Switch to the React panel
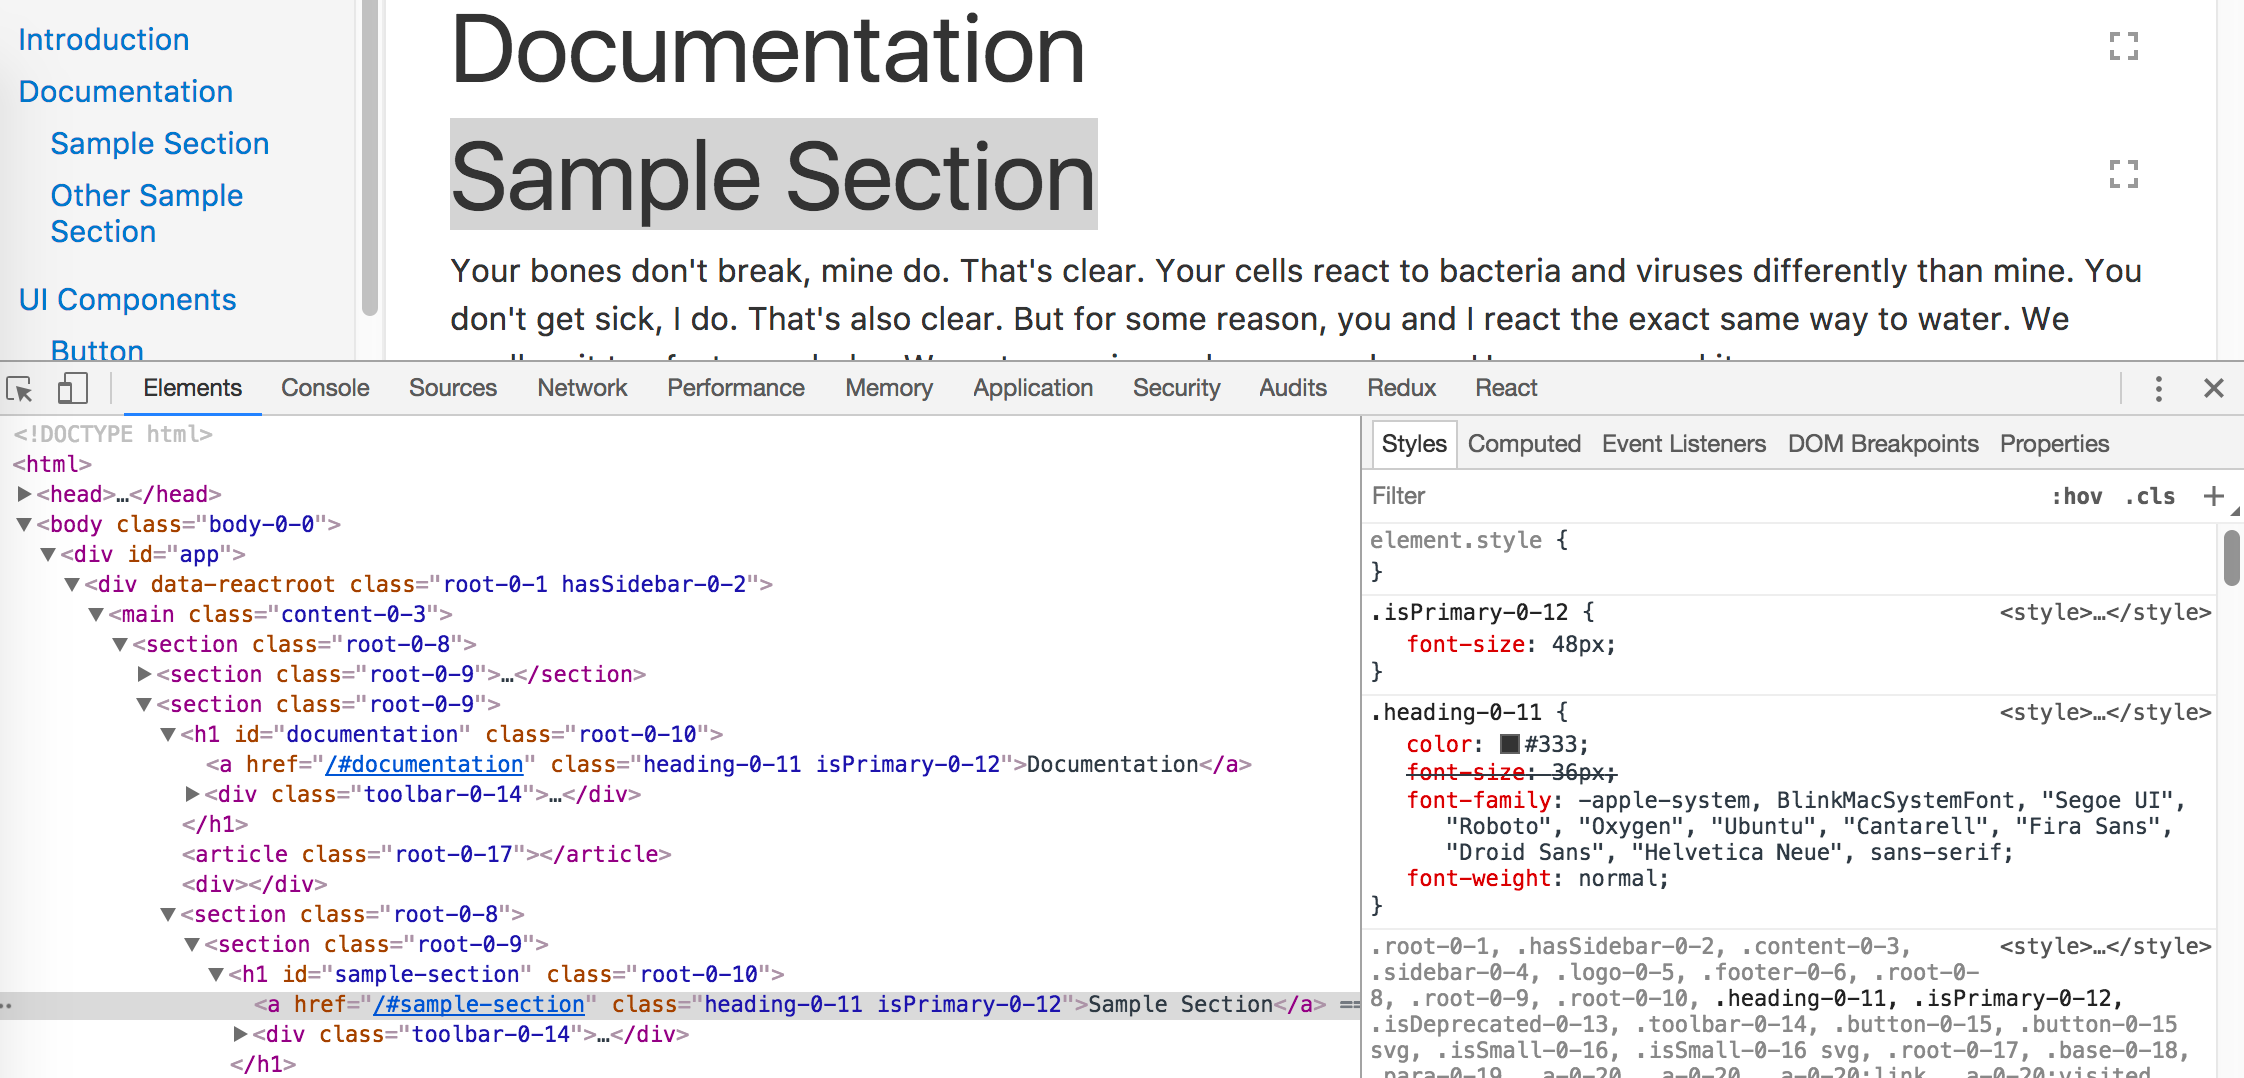Image resolution: width=2244 pixels, height=1078 pixels. tap(1505, 388)
